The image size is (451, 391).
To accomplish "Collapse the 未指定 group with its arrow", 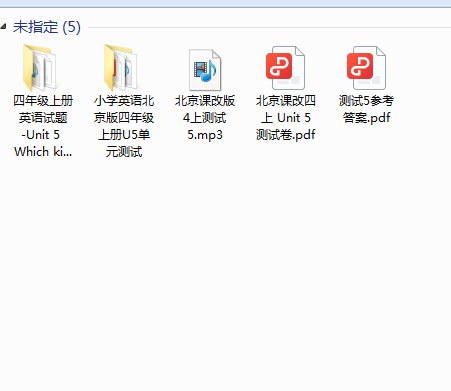I will click(x=3, y=26).
